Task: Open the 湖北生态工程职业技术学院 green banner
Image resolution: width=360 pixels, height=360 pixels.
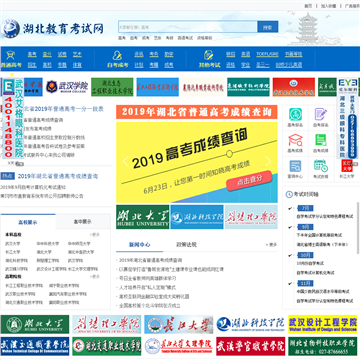Action: pos(112,87)
